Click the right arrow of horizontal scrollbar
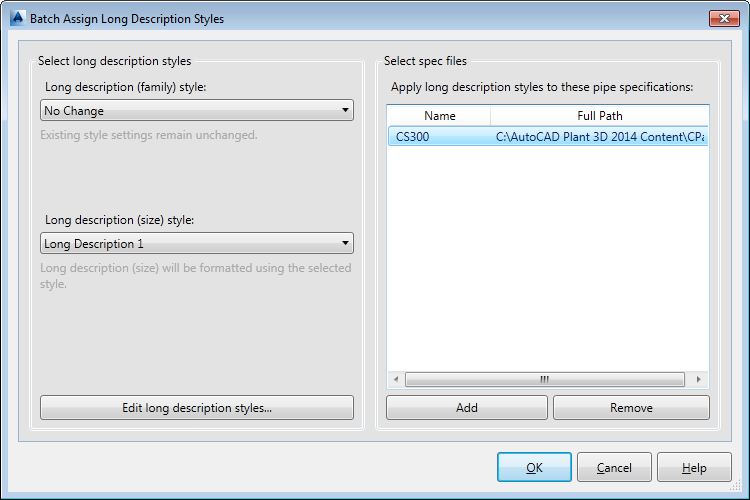This screenshot has width=750, height=500. [x=701, y=380]
